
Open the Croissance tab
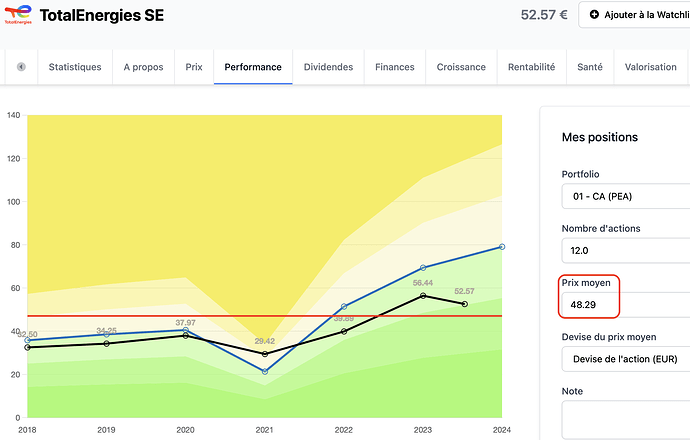click(x=461, y=67)
